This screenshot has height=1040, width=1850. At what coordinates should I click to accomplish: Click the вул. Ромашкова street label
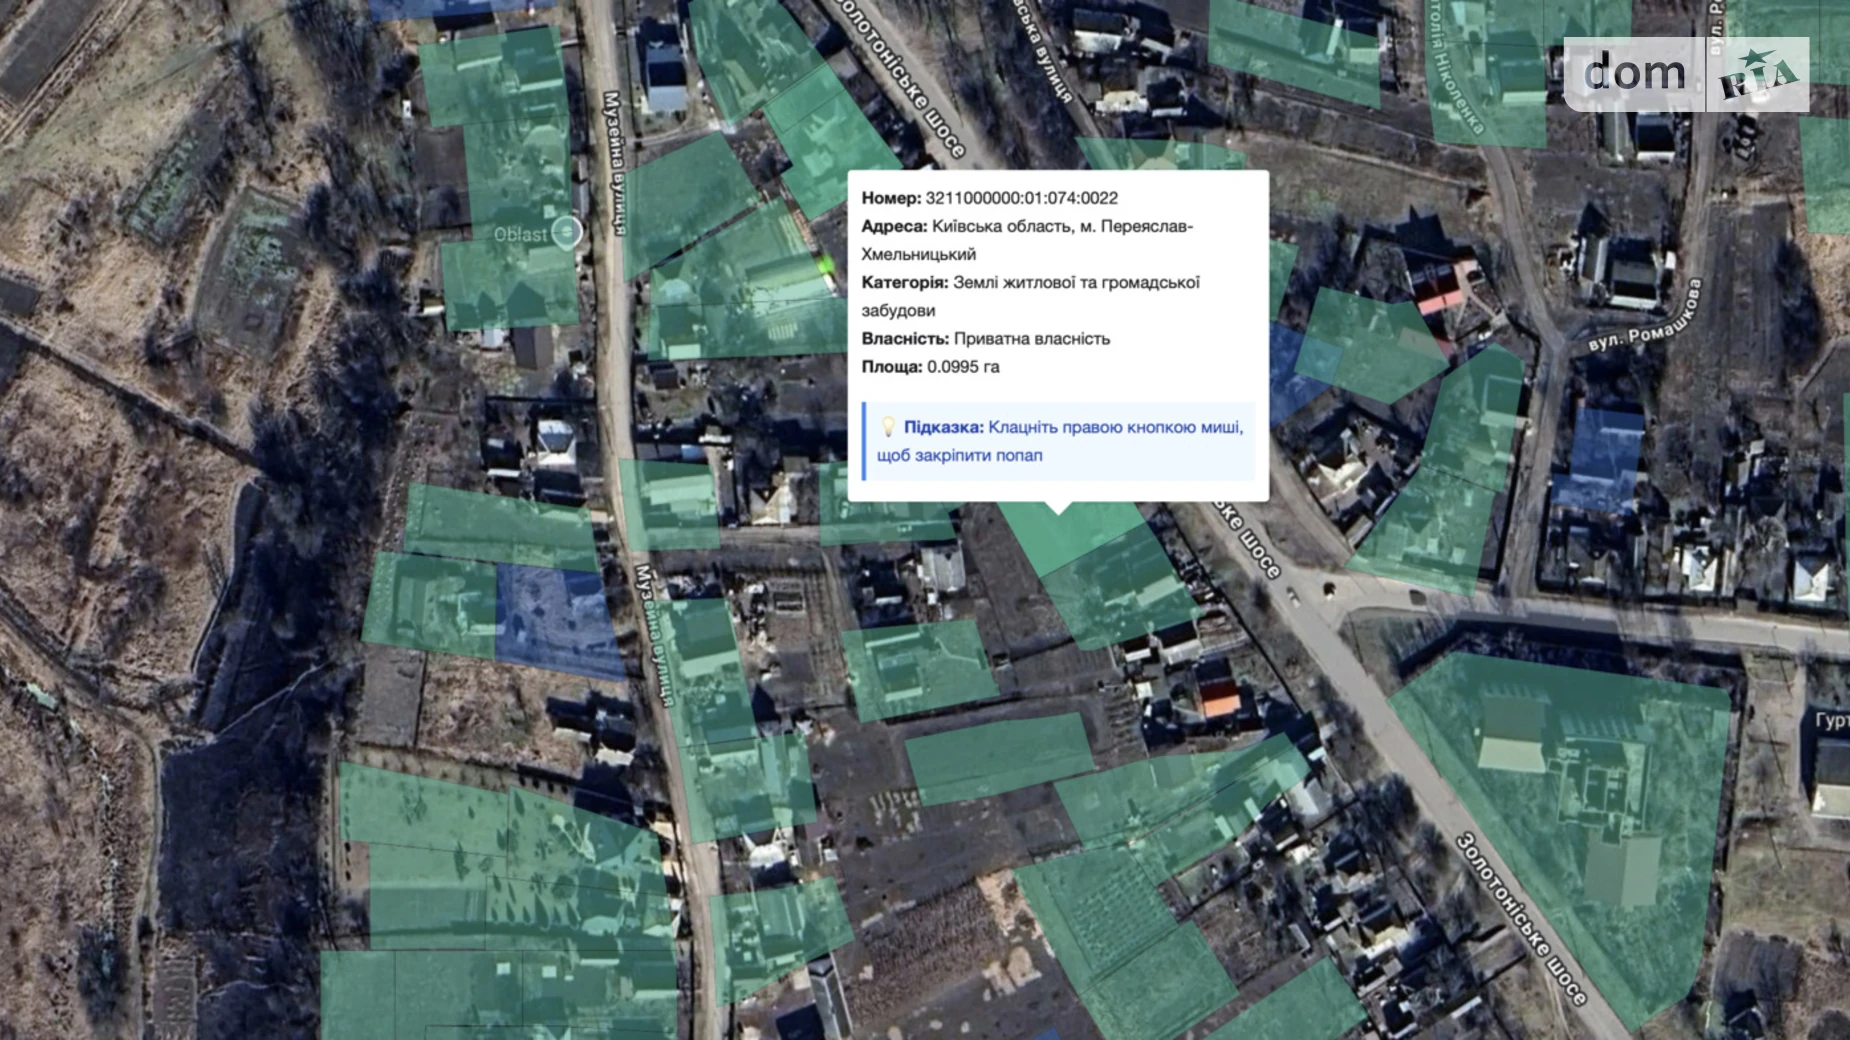click(x=1645, y=315)
